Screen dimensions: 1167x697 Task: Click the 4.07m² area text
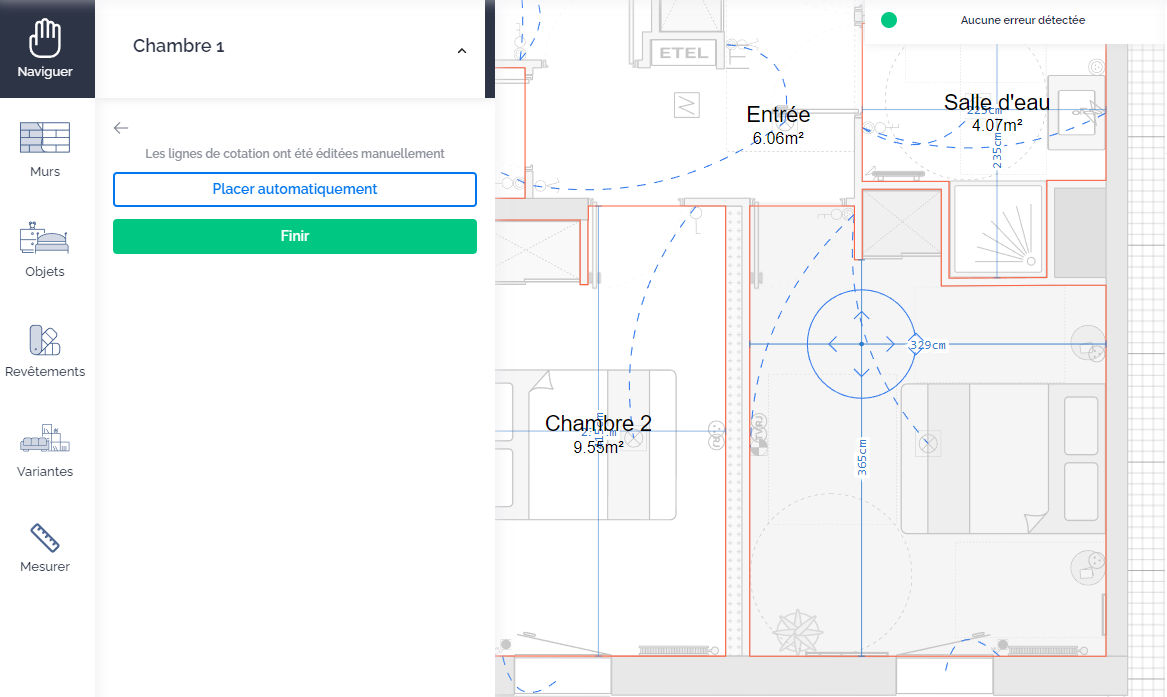tap(997, 125)
